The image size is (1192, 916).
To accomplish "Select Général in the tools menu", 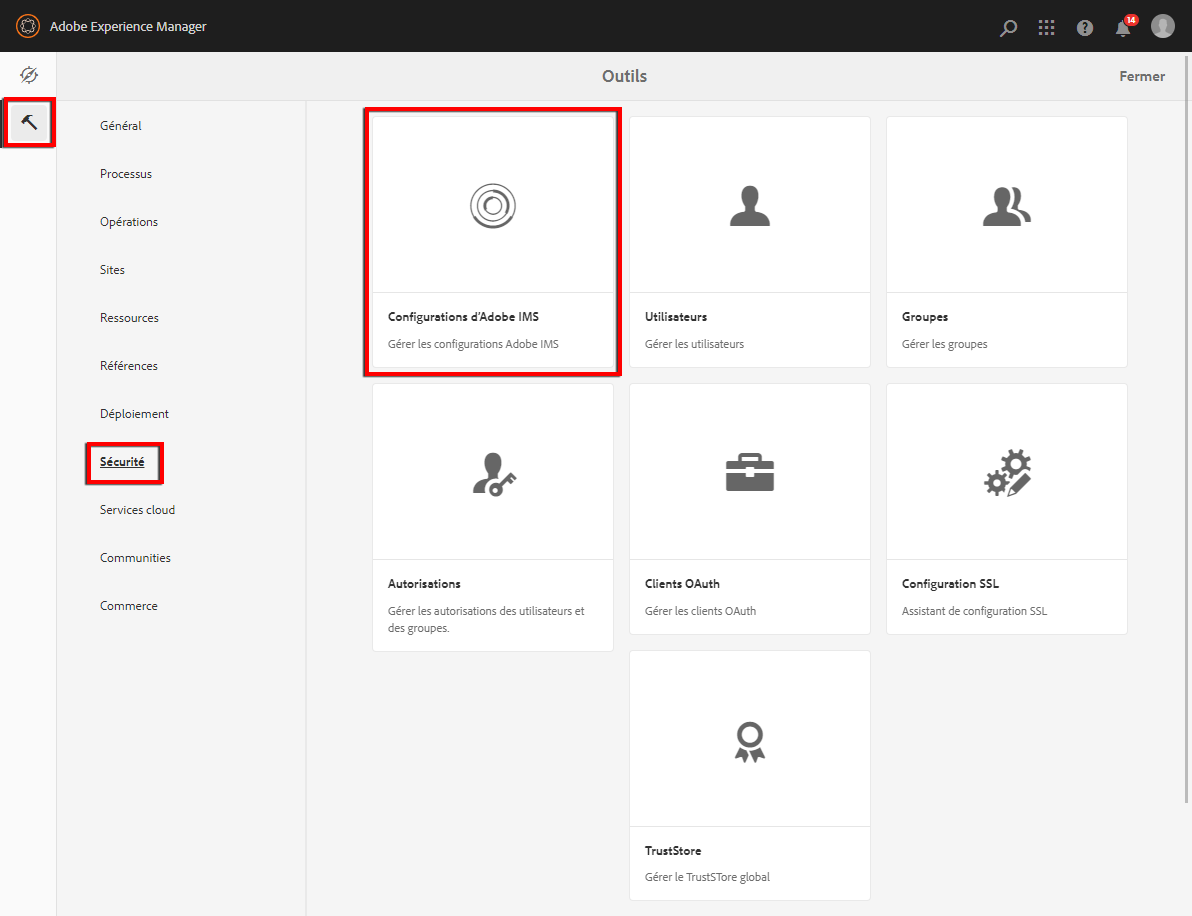I will click(121, 125).
